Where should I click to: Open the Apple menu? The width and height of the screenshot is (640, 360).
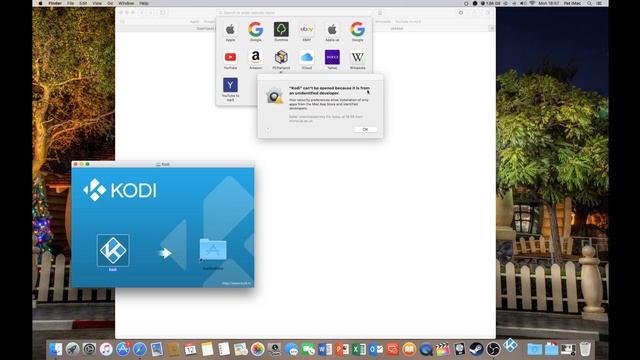(x=40, y=3)
